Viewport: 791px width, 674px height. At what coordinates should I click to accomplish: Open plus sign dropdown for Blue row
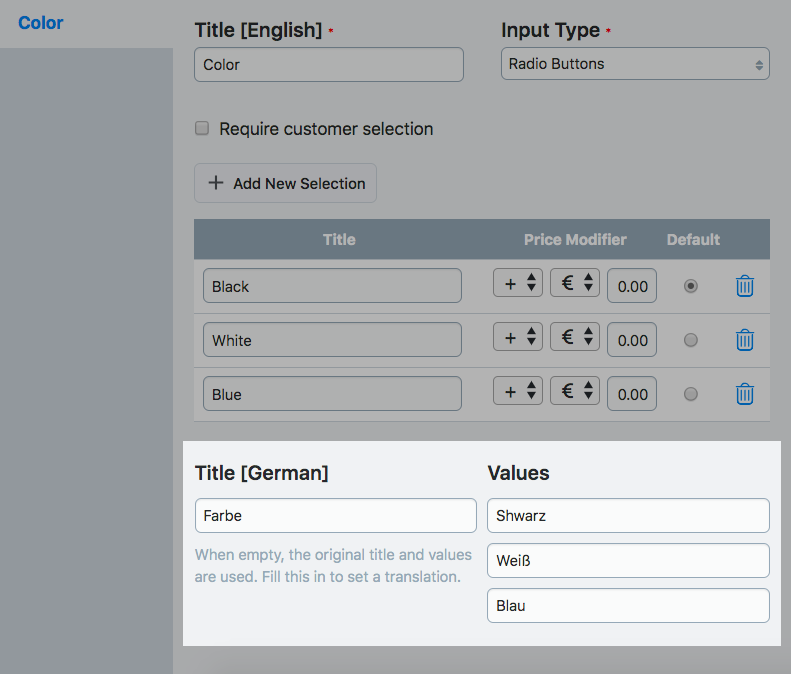click(x=518, y=392)
